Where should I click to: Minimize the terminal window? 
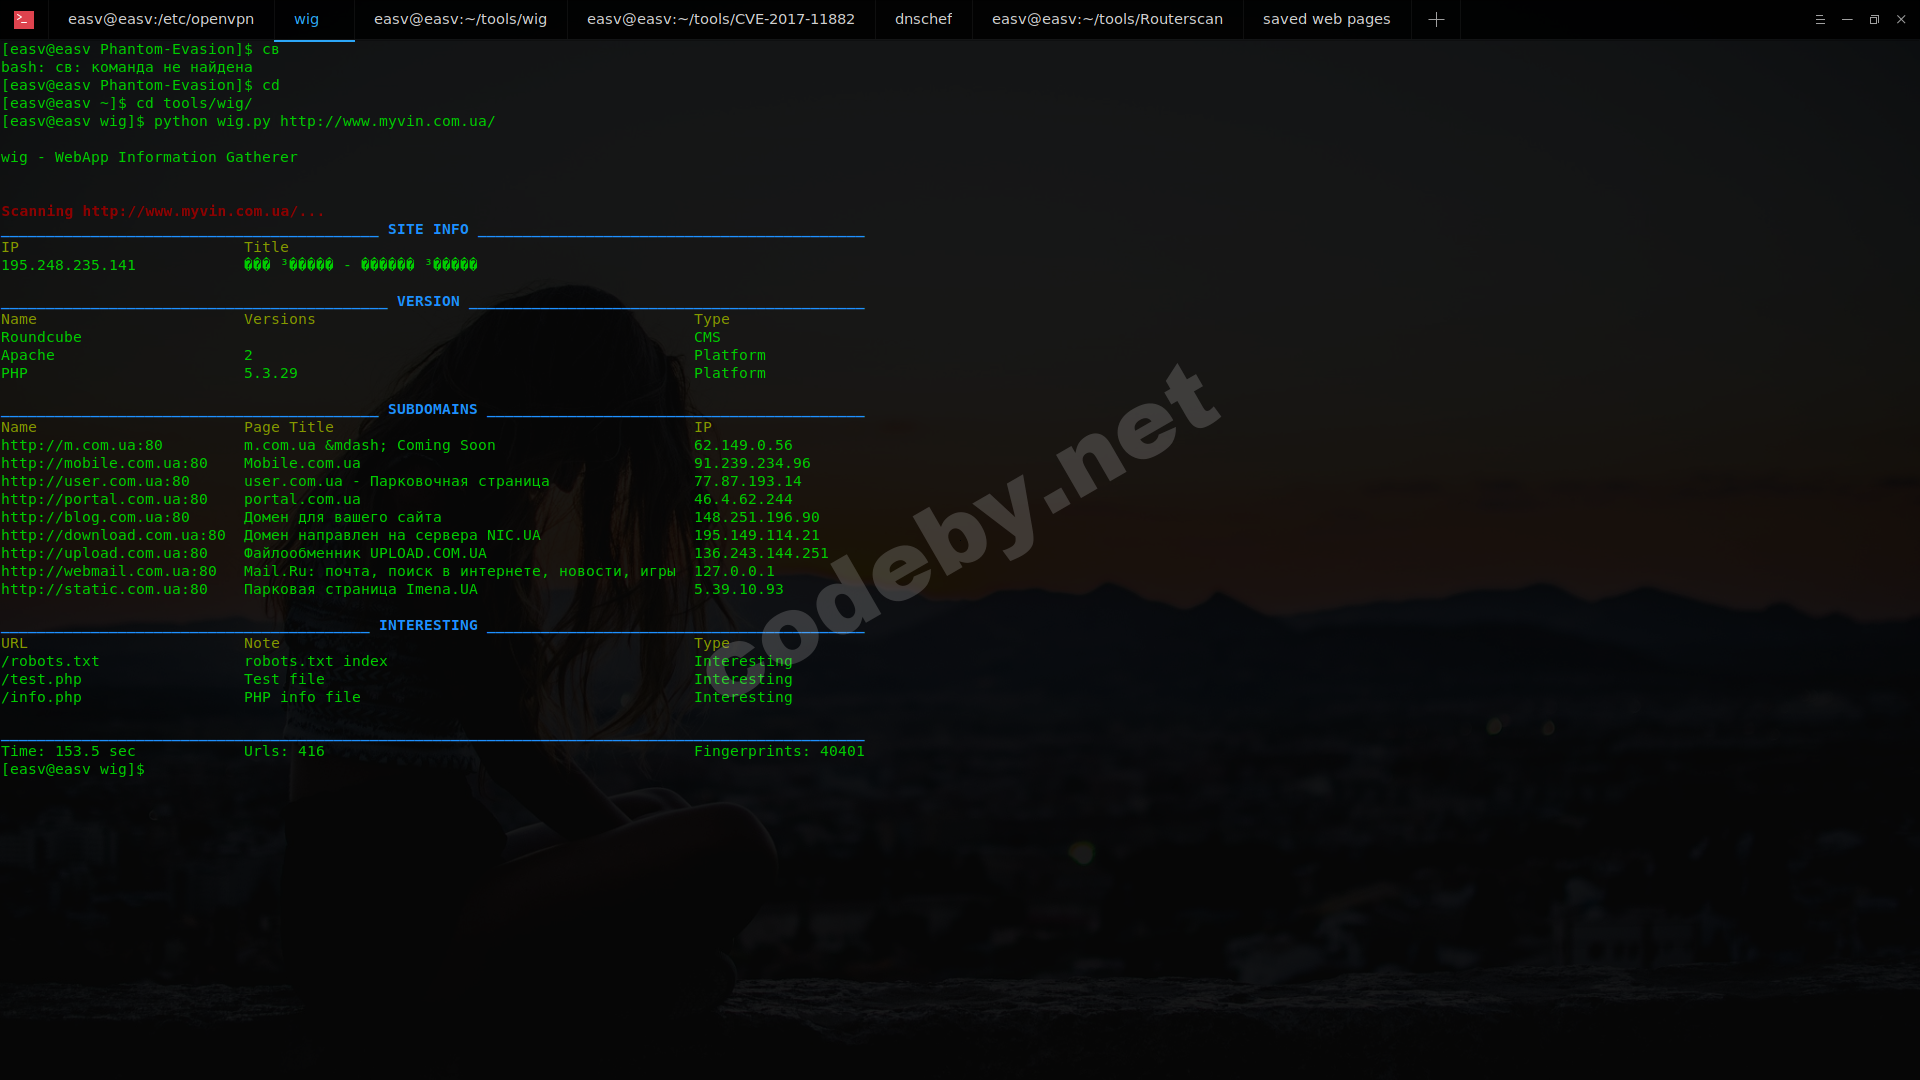click(x=1845, y=19)
